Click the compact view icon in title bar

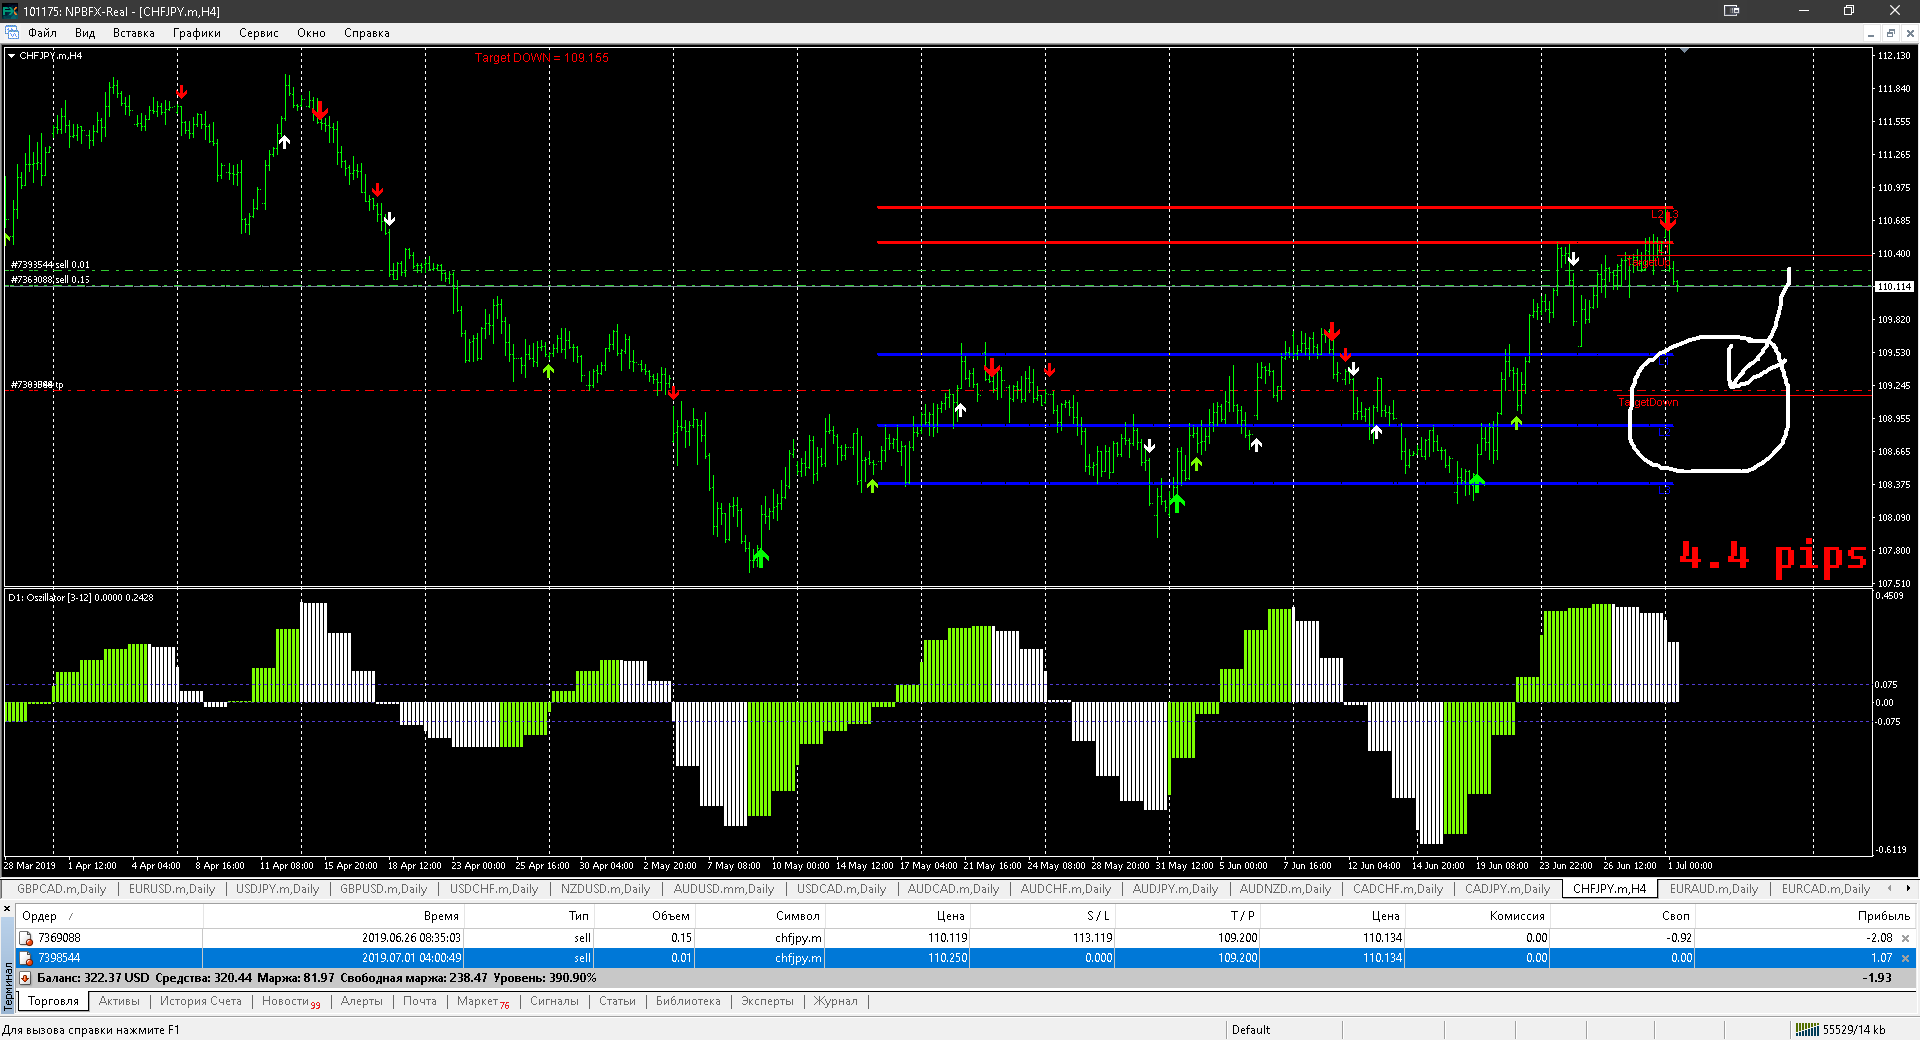(x=1731, y=11)
